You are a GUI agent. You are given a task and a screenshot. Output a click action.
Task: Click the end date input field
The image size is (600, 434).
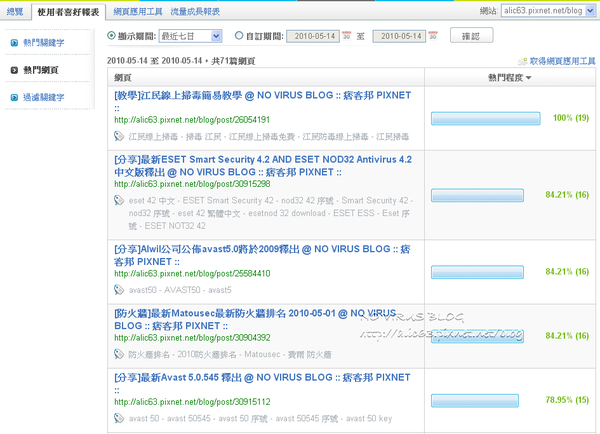click(399, 36)
